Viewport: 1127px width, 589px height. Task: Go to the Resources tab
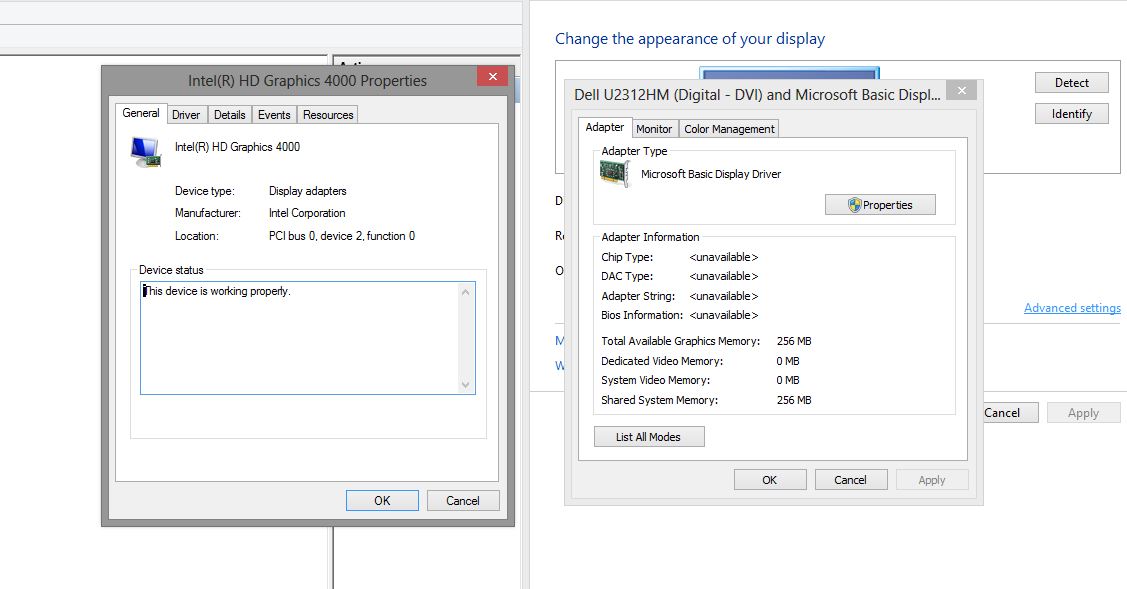(x=328, y=115)
